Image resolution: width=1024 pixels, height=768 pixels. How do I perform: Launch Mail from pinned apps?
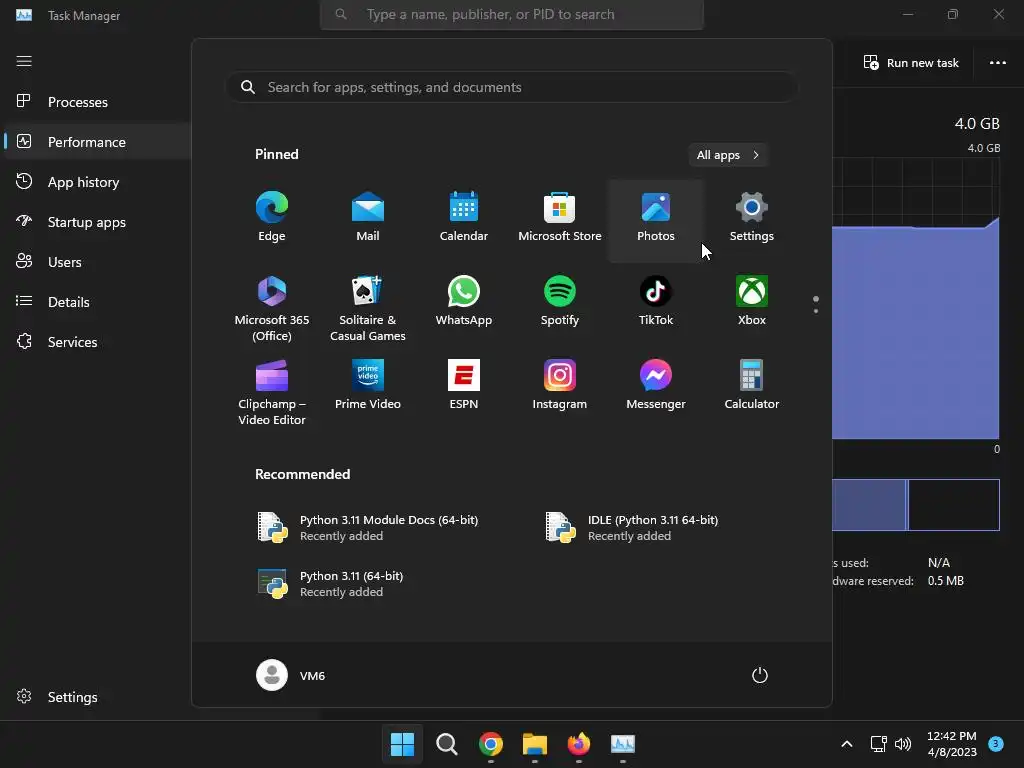368,218
